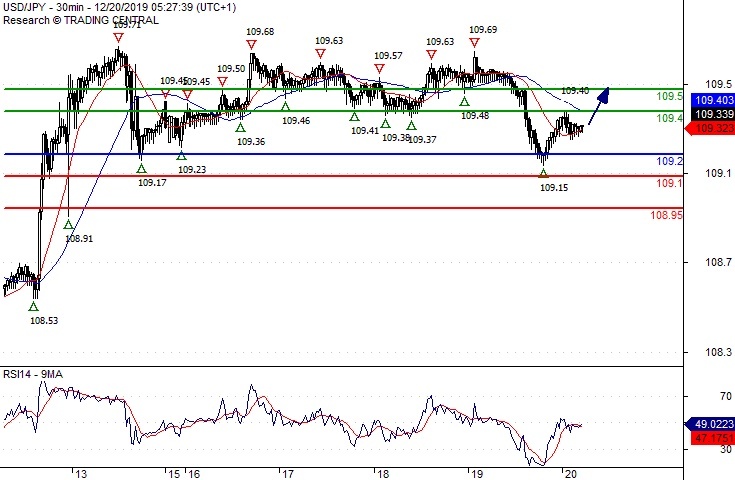Click the 109.40 label near the arrow target
The image size is (735, 480).
[575, 90]
